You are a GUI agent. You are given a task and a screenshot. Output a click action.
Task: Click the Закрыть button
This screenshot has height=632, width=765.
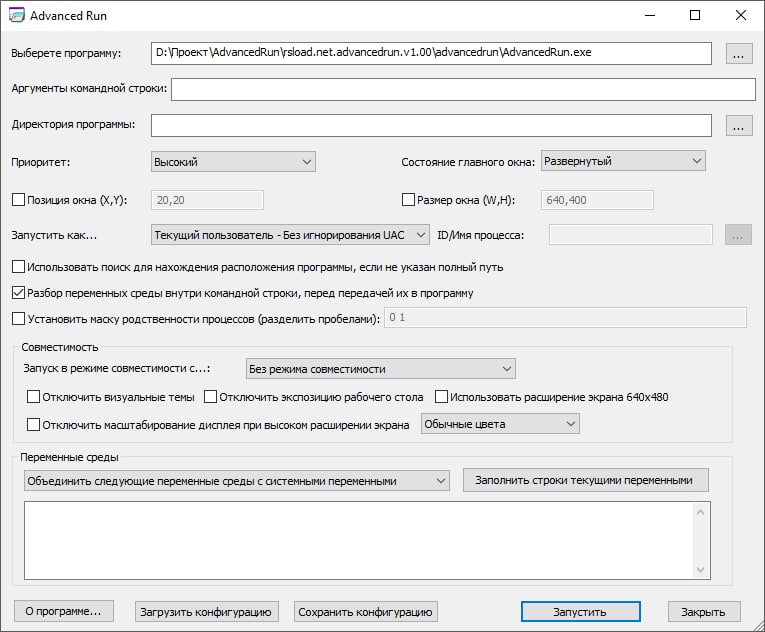click(704, 612)
